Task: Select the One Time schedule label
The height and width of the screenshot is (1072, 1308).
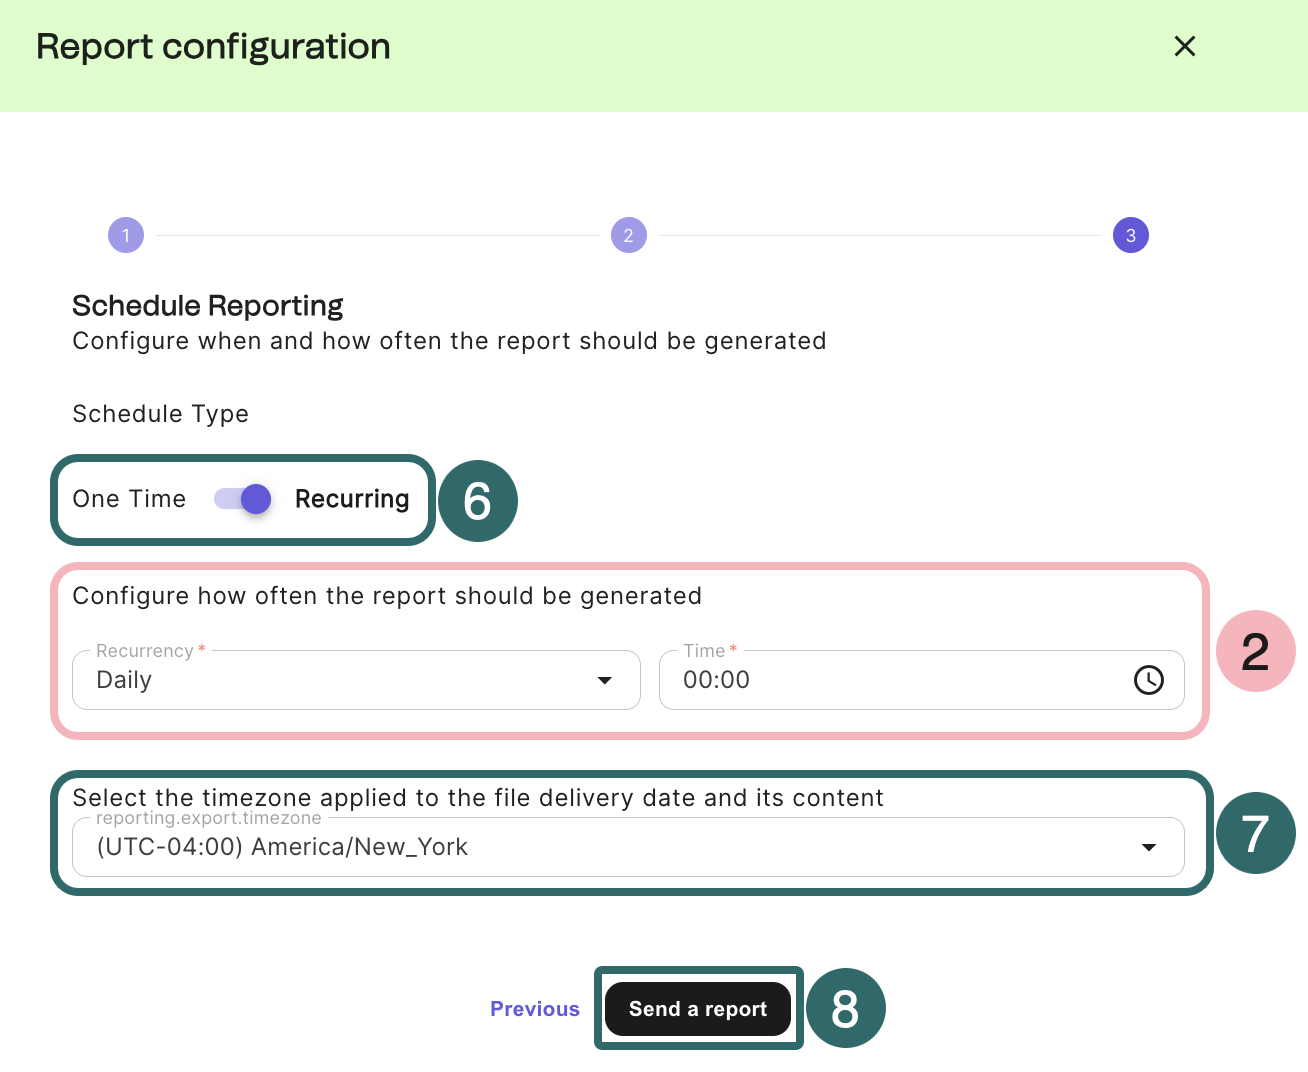Action: (x=129, y=499)
